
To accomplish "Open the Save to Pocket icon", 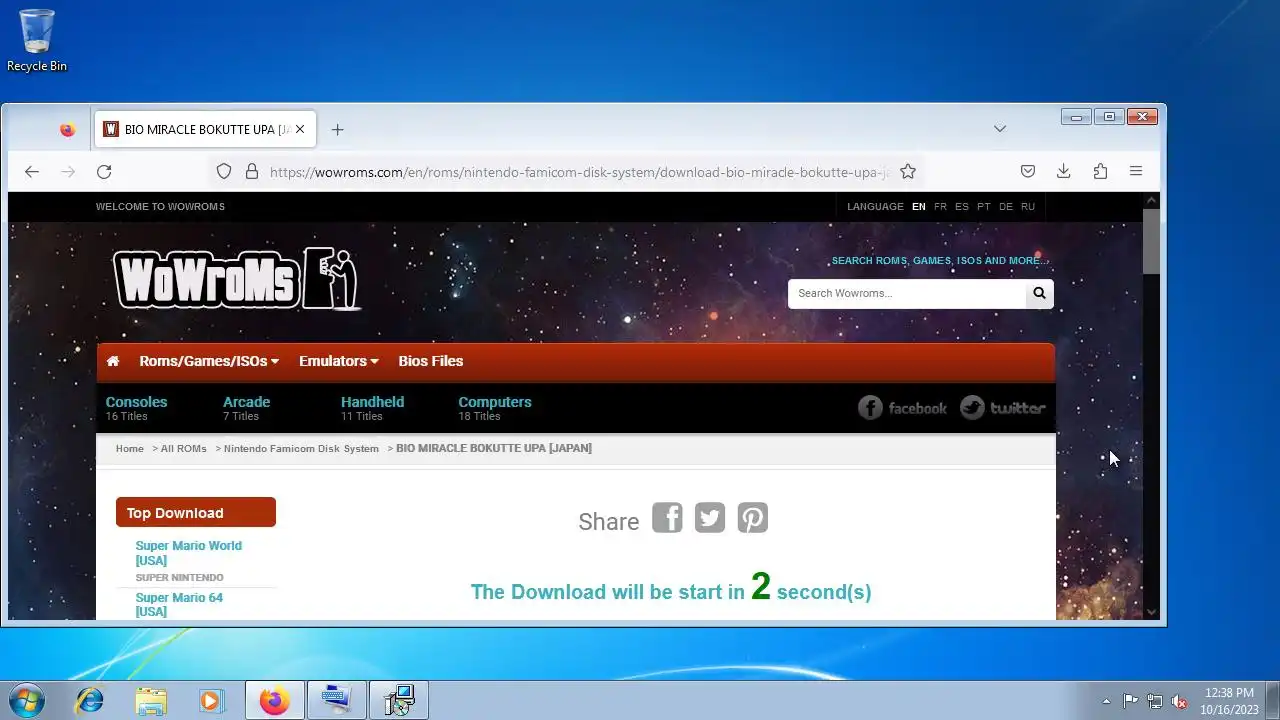I will click(x=1028, y=172).
